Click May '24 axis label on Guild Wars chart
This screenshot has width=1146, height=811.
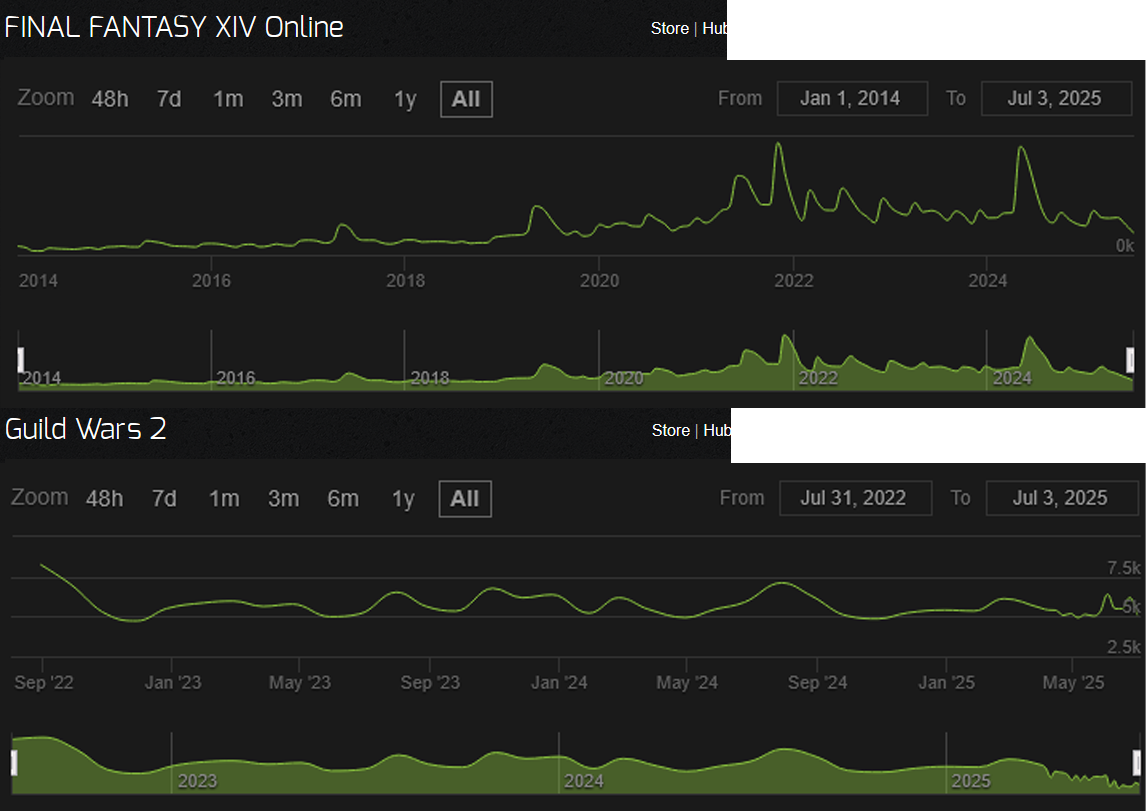[x=687, y=682]
